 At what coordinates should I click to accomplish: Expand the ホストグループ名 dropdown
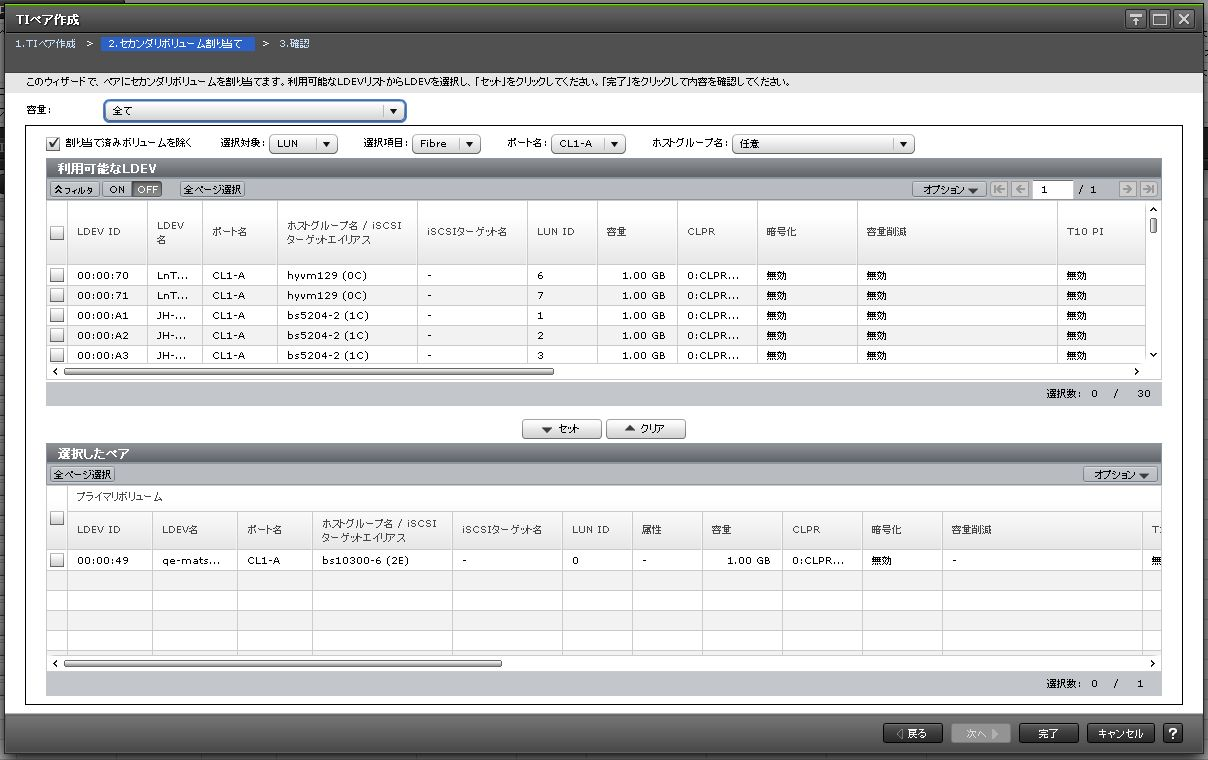[x=823, y=144]
